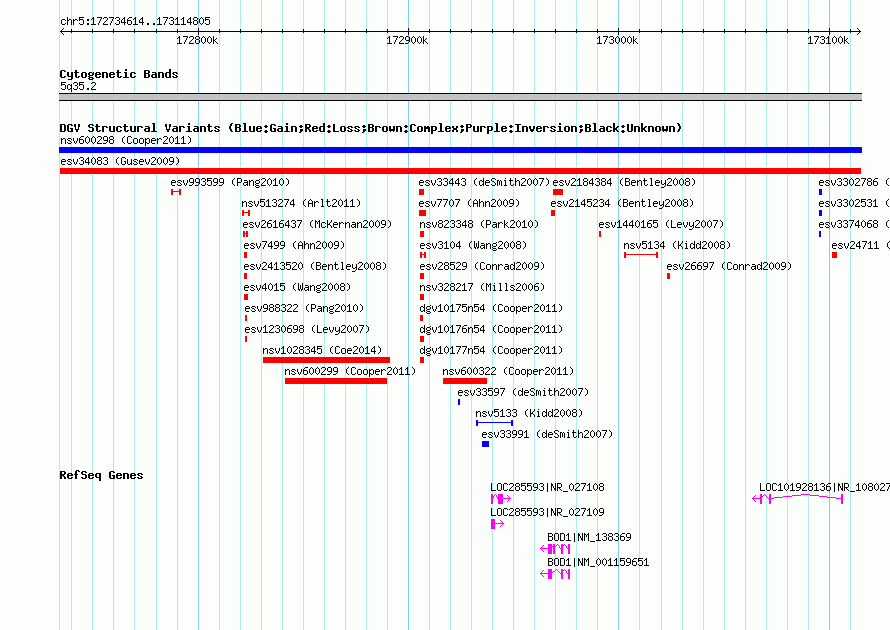Select the nsv513274 (Arlt2011) variant label
The image size is (890, 630).
(x=301, y=203)
